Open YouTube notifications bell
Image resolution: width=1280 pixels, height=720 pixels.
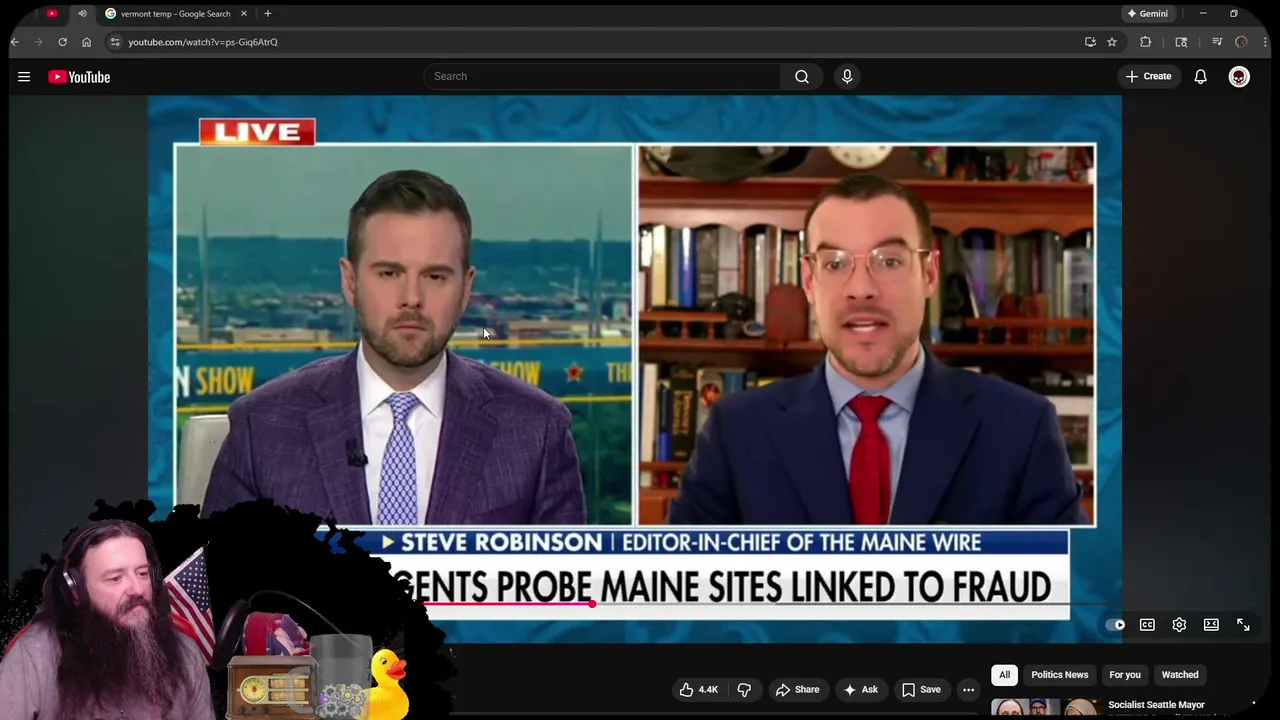point(1200,76)
